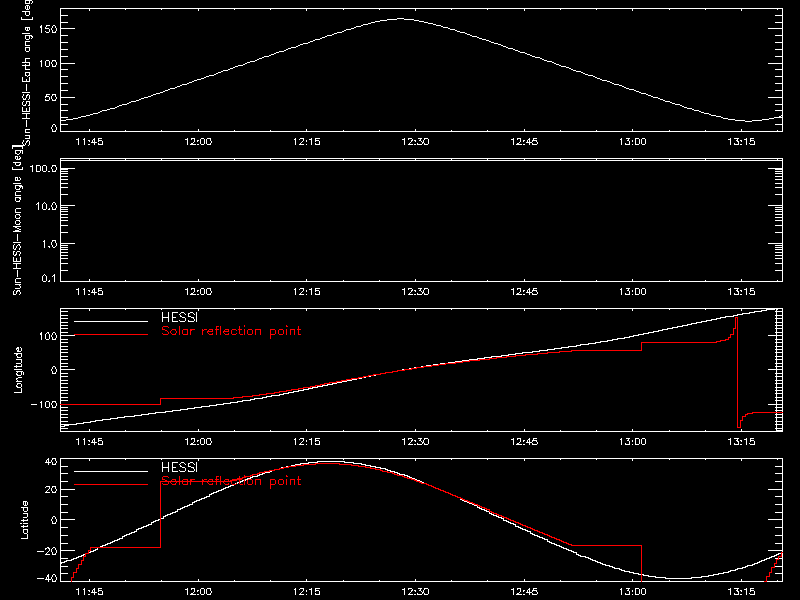Select Solar reflection point label in Latitude plot

click(231, 481)
